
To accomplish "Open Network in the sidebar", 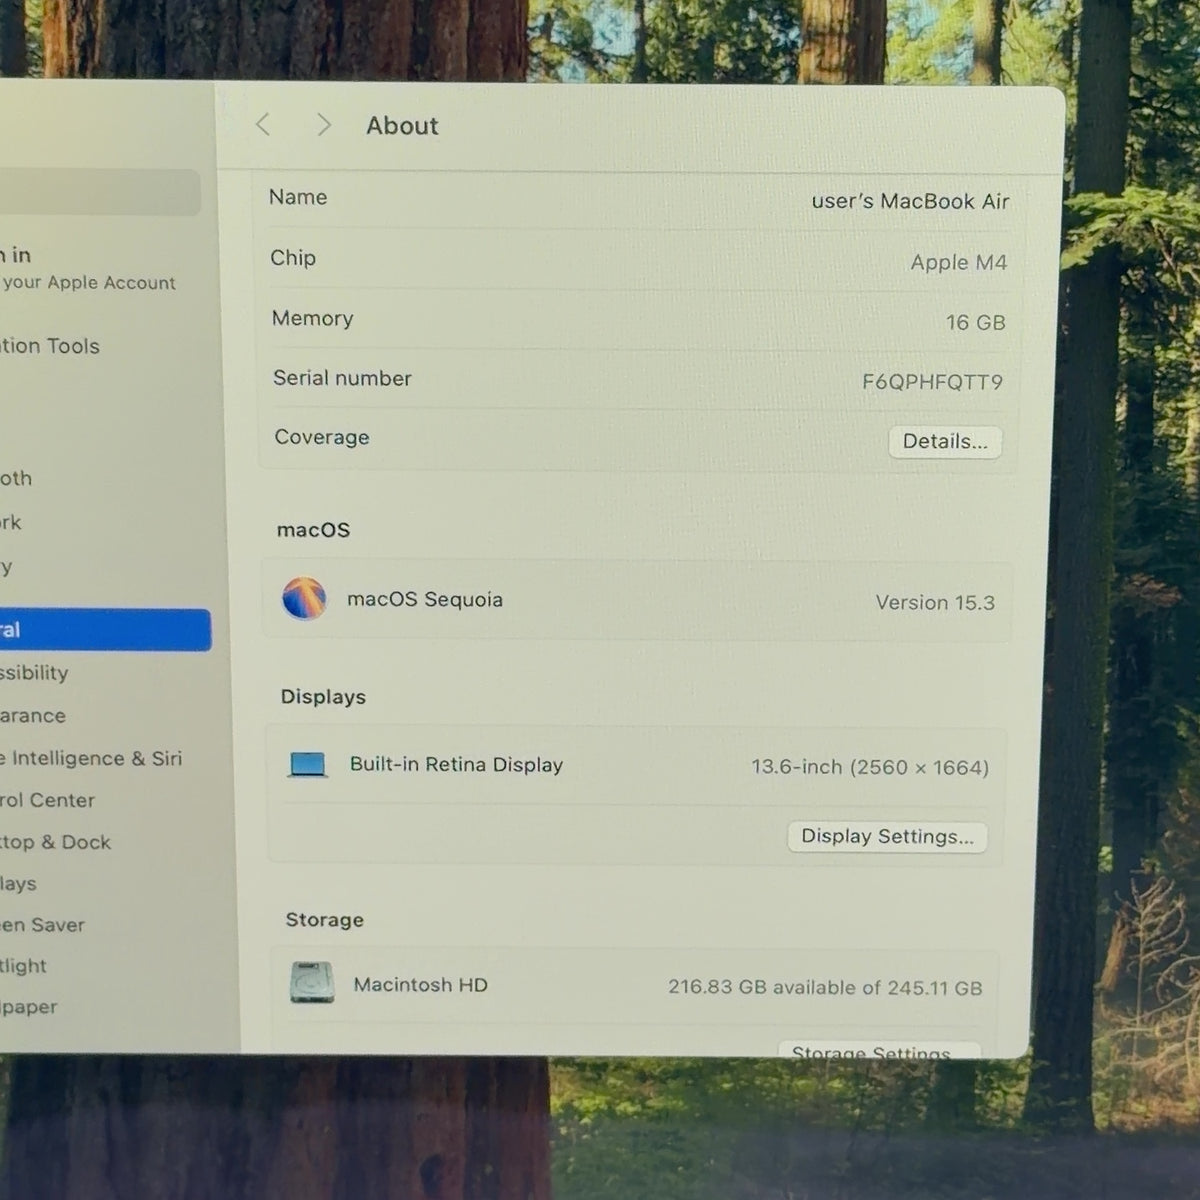I will [10, 522].
